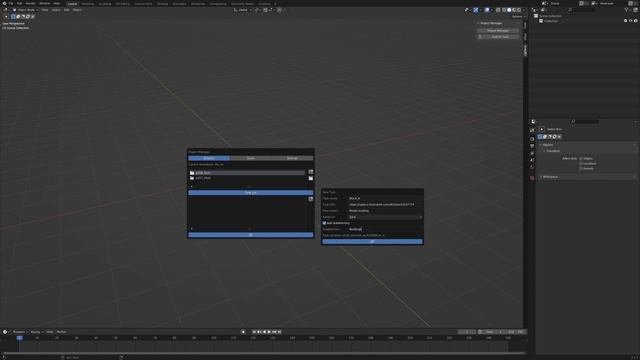Select solid viewport shading

(x=509, y=10)
